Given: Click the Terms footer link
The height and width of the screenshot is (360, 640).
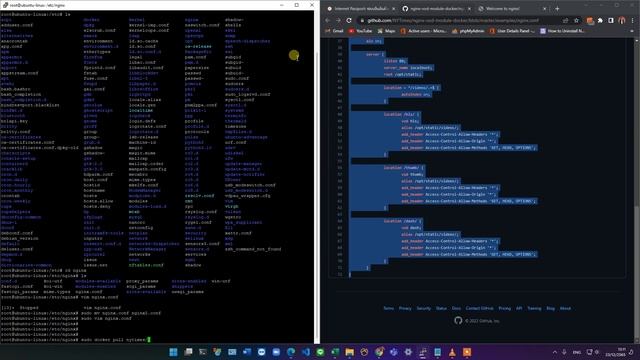Looking at the screenshot, I should (389, 309).
